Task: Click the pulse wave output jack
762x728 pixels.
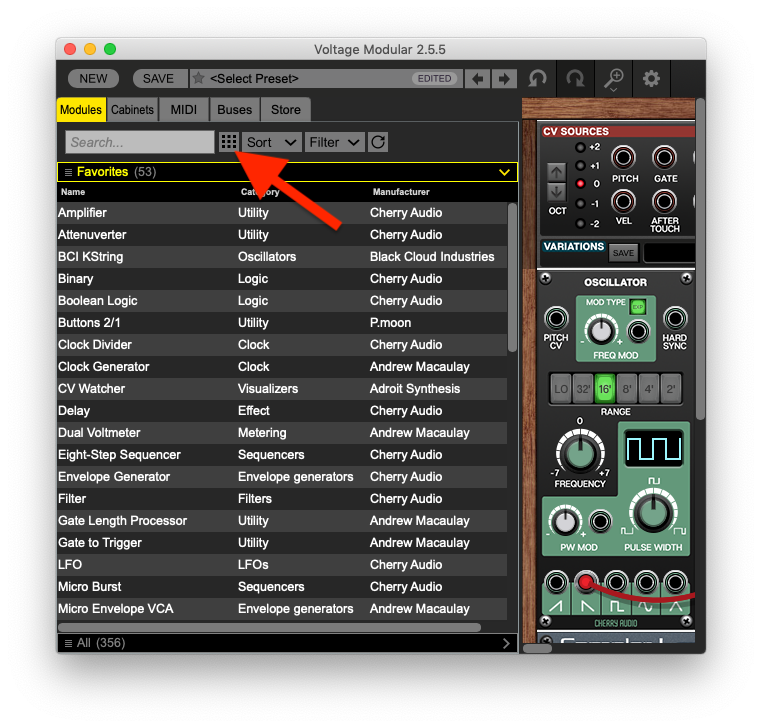Action: click(616, 582)
